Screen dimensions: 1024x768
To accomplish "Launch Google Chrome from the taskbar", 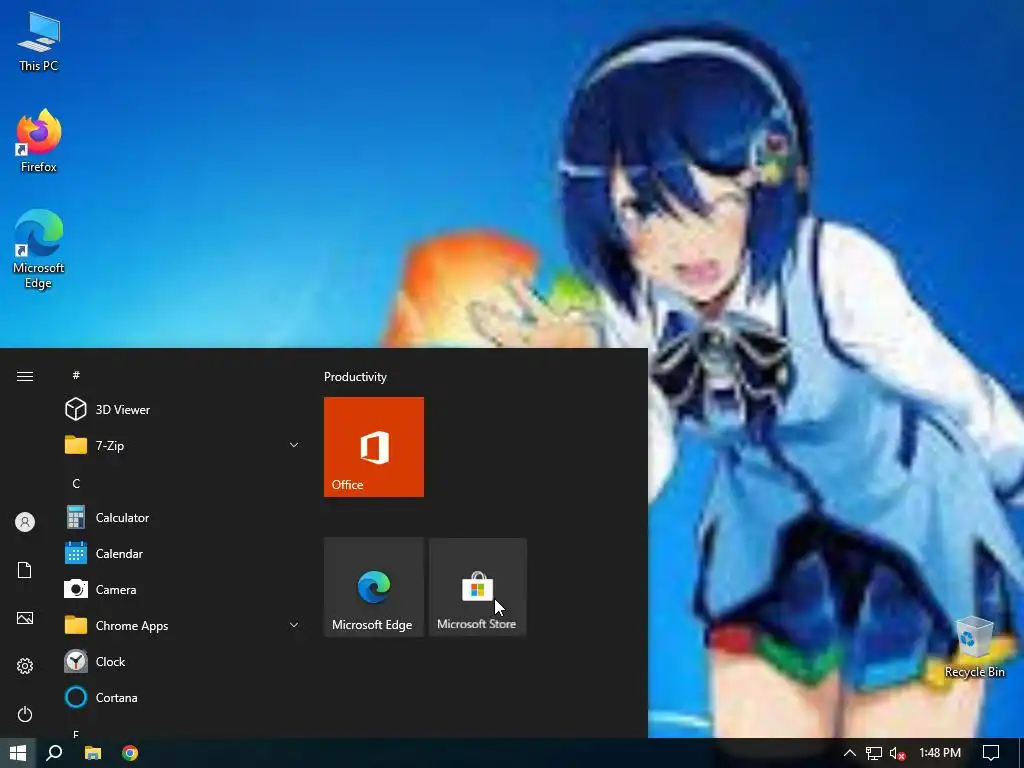I will [130, 753].
